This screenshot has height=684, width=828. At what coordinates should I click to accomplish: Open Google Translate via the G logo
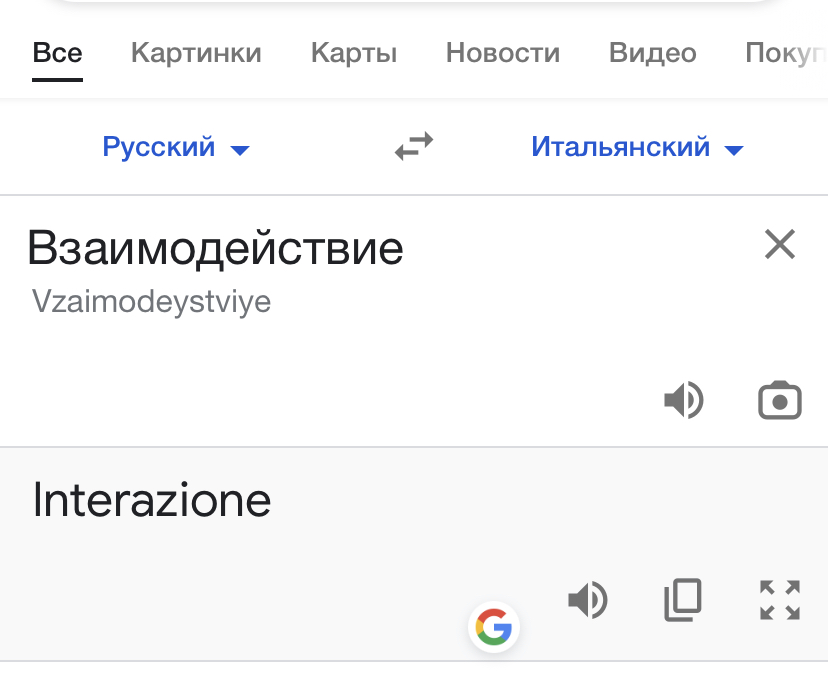[x=494, y=627]
